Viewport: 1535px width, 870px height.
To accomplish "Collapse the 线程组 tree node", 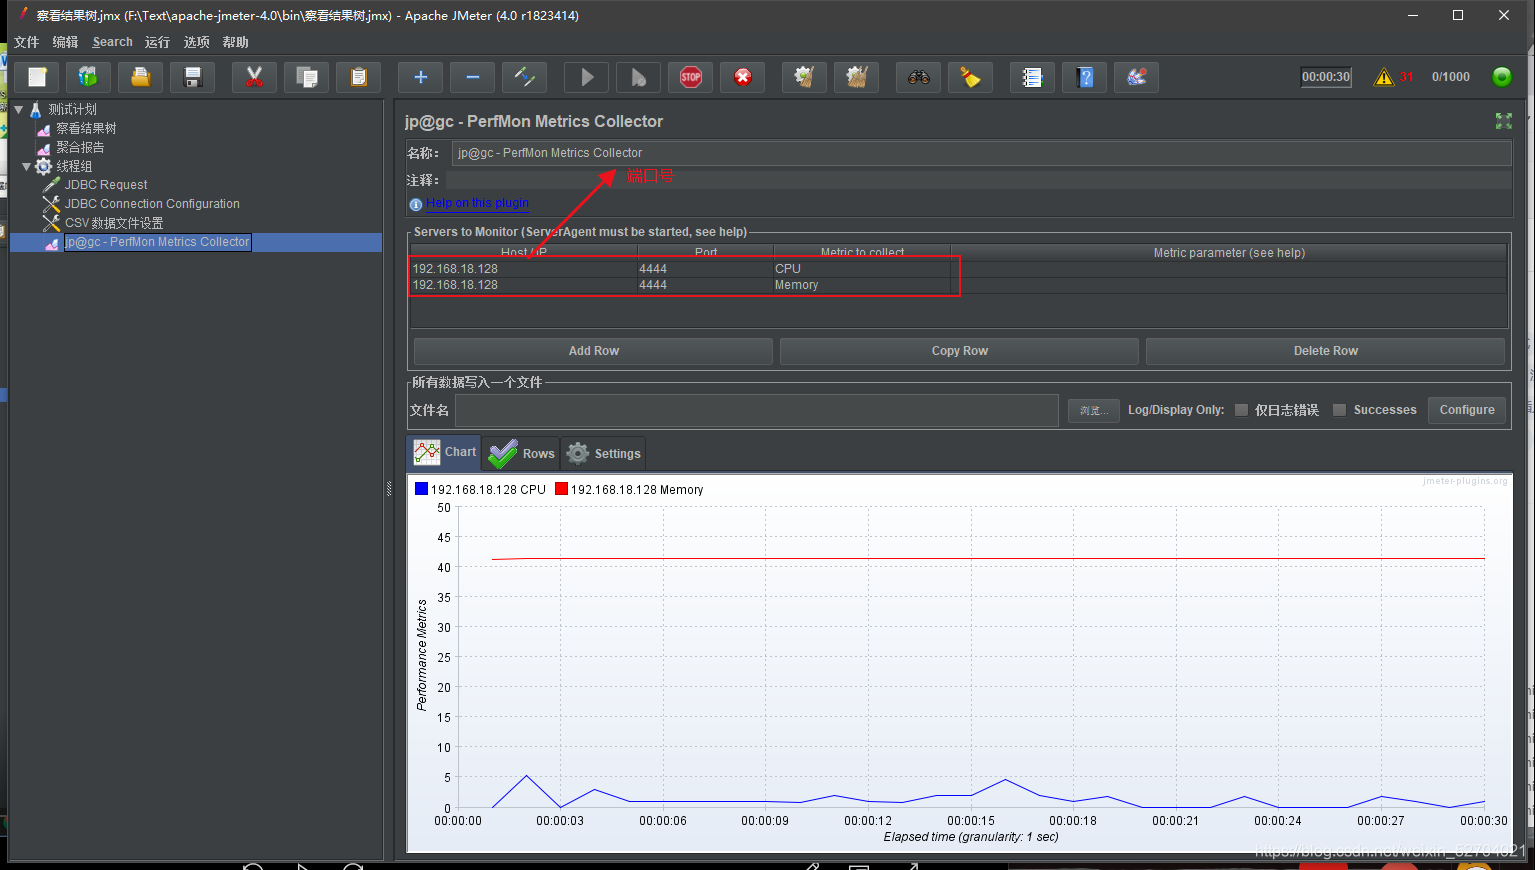I will pyautogui.click(x=27, y=166).
